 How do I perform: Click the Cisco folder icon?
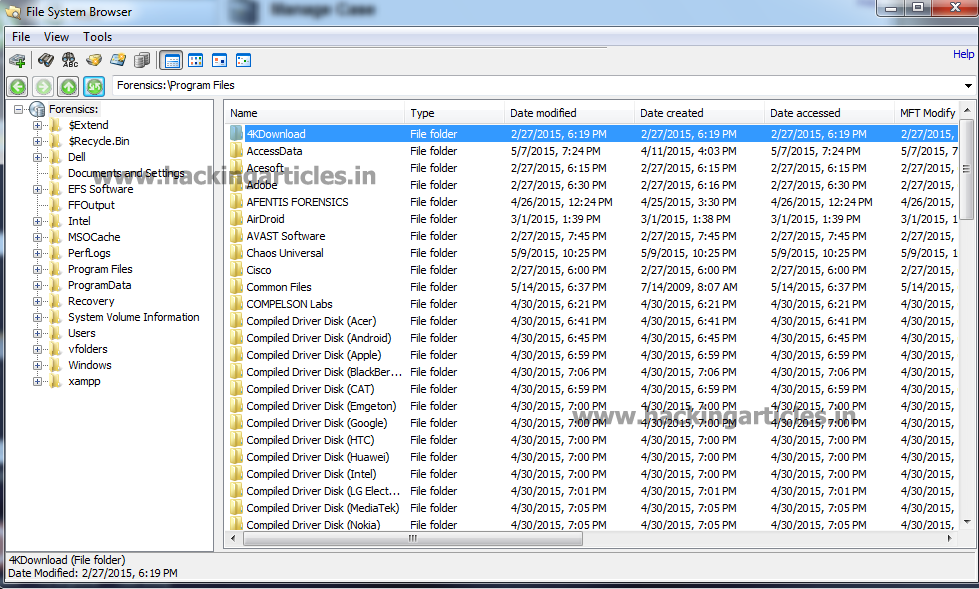tap(236, 270)
